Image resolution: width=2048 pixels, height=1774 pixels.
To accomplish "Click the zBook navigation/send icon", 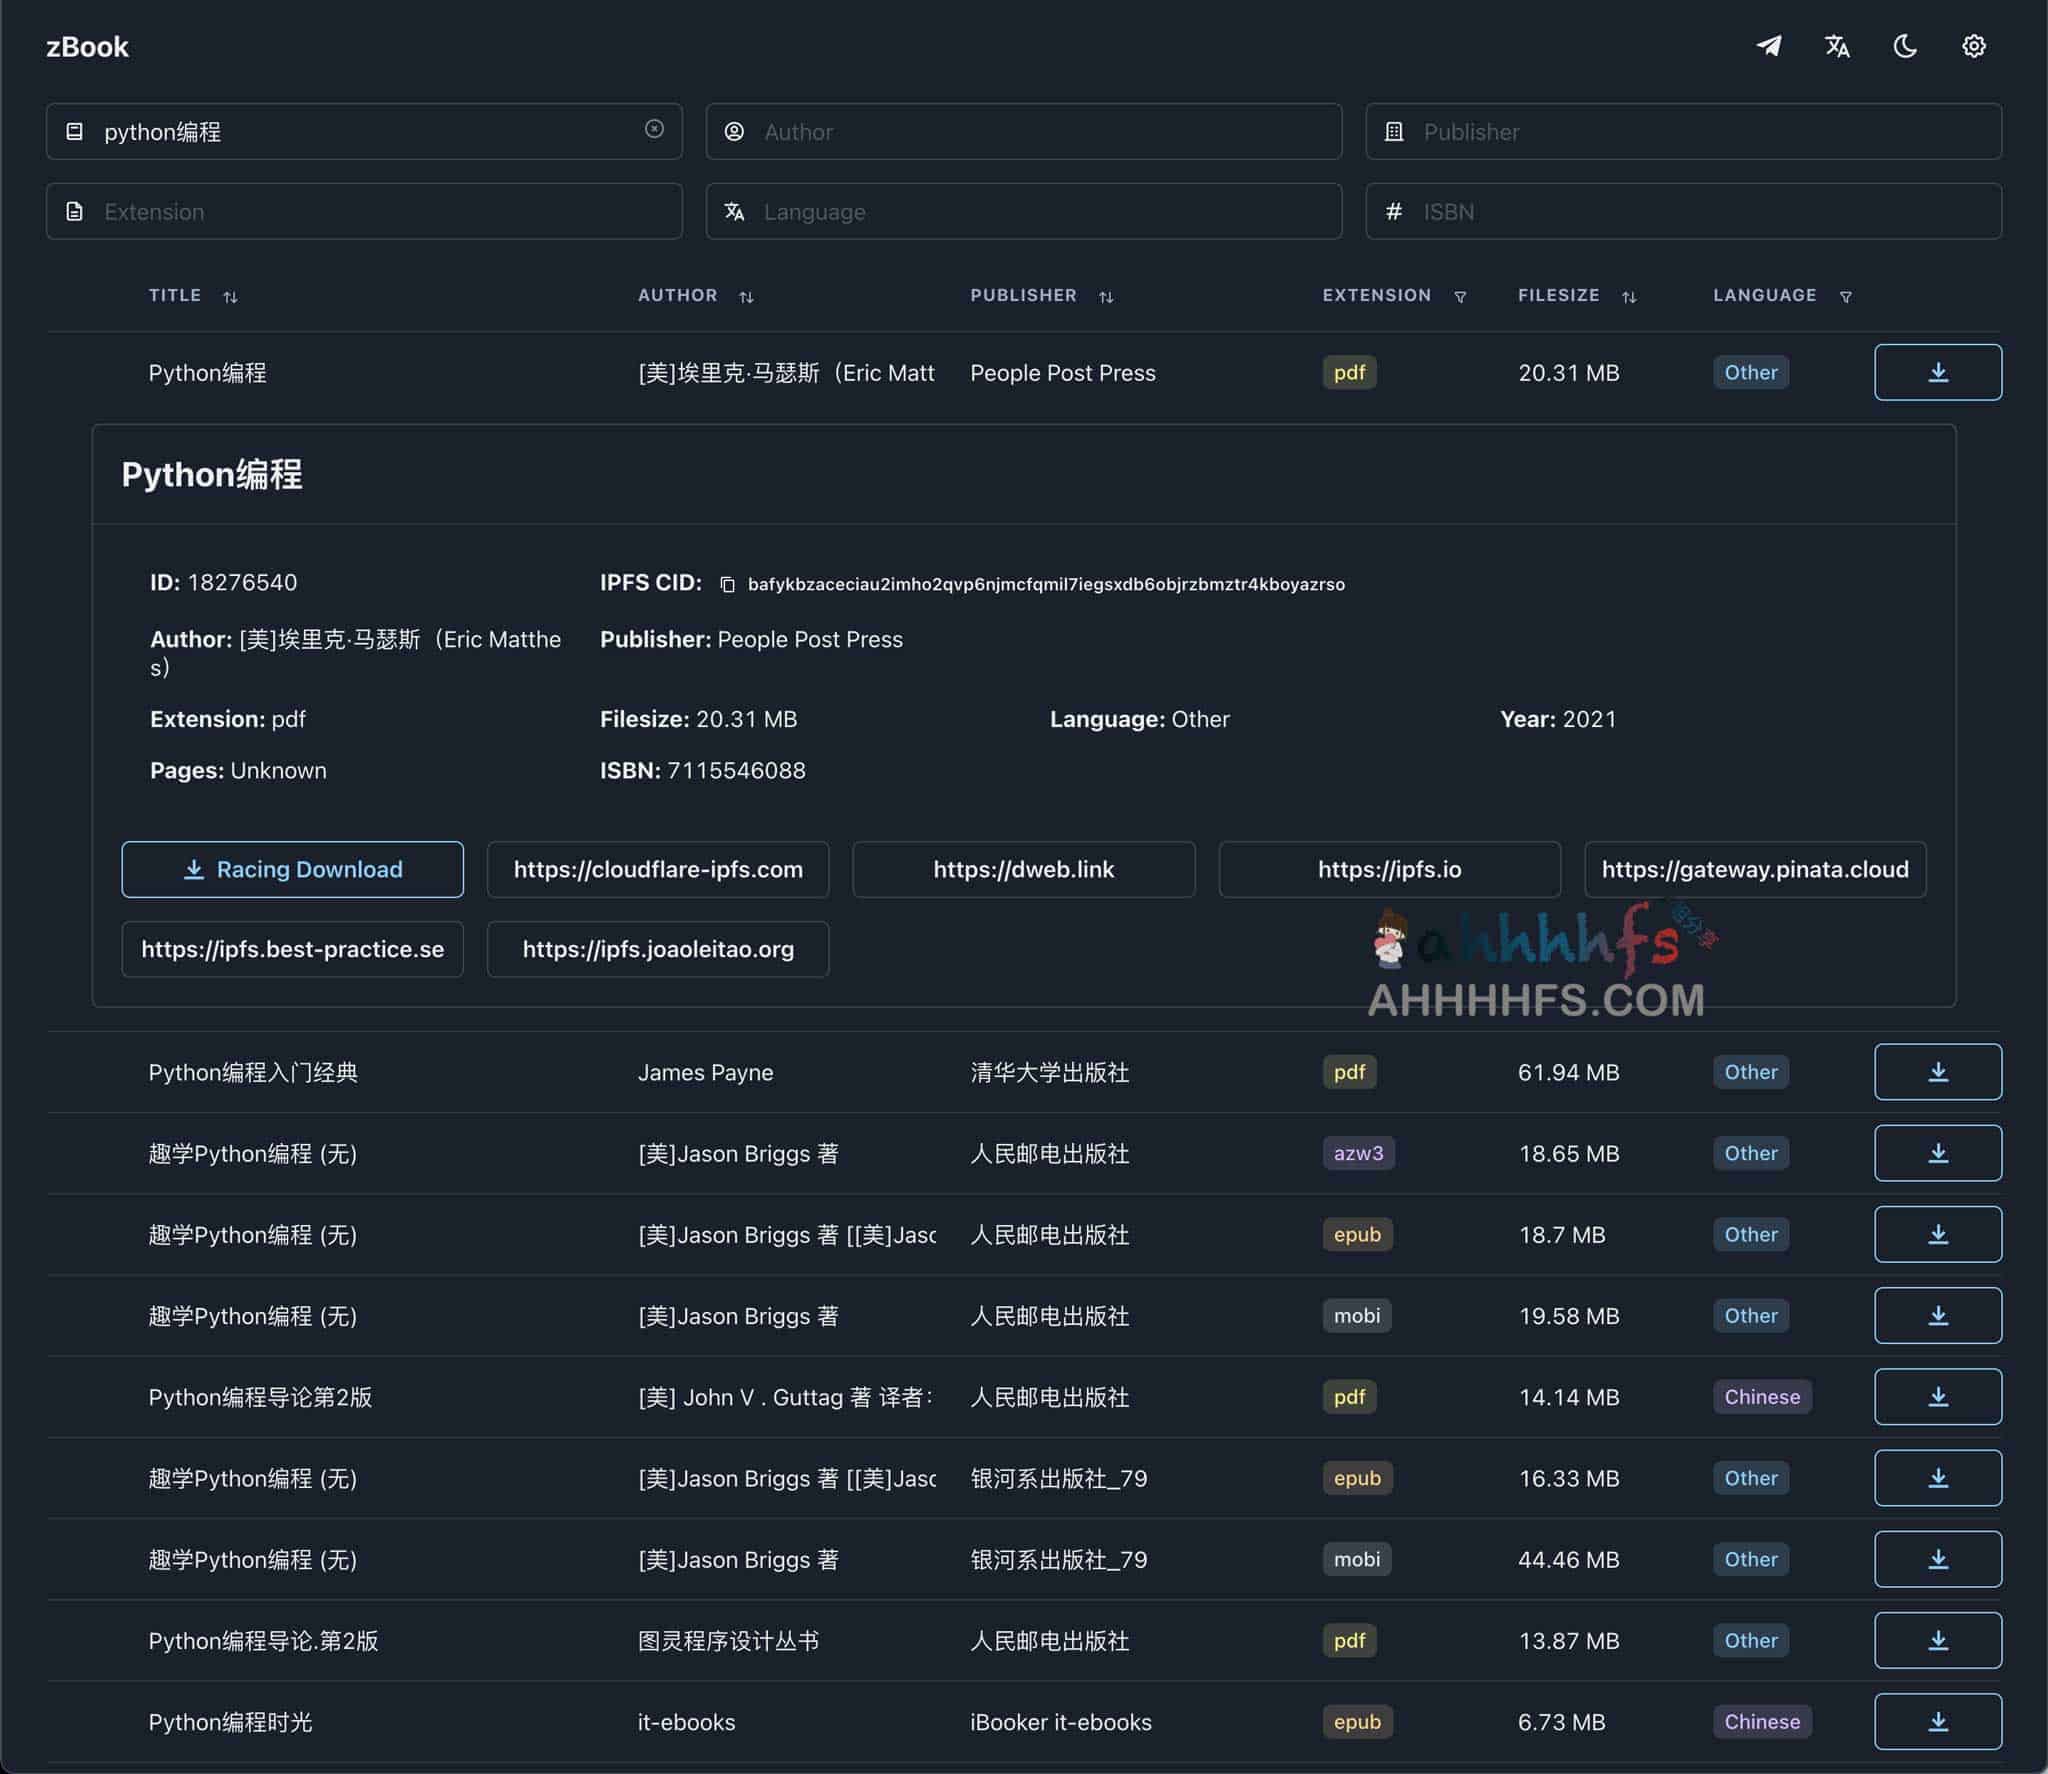I will click(1769, 45).
